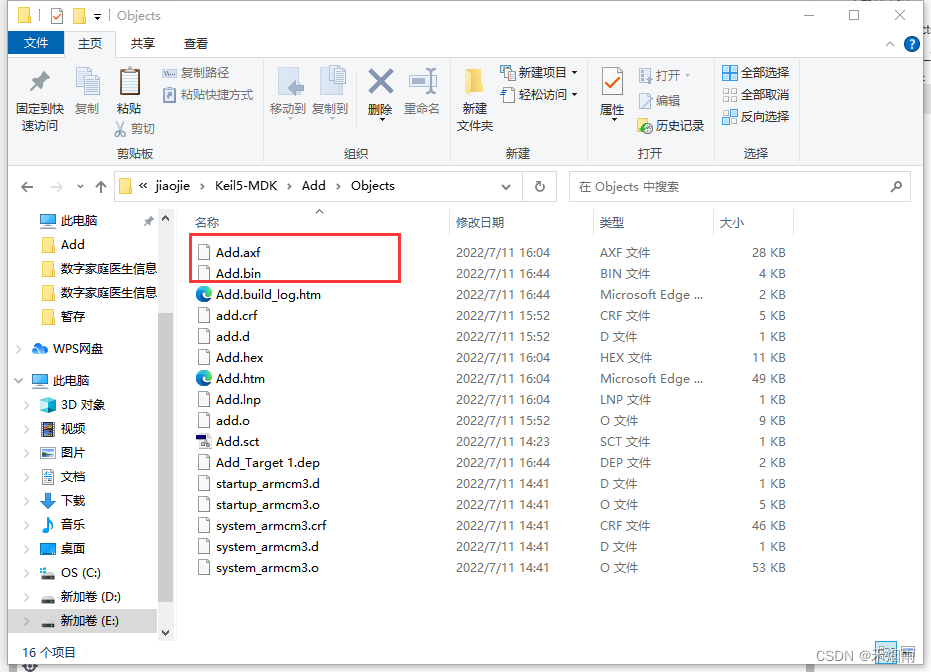This screenshot has width=931, height=672.
Task: Sort by the 类型 column header
Action: tap(612, 223)
